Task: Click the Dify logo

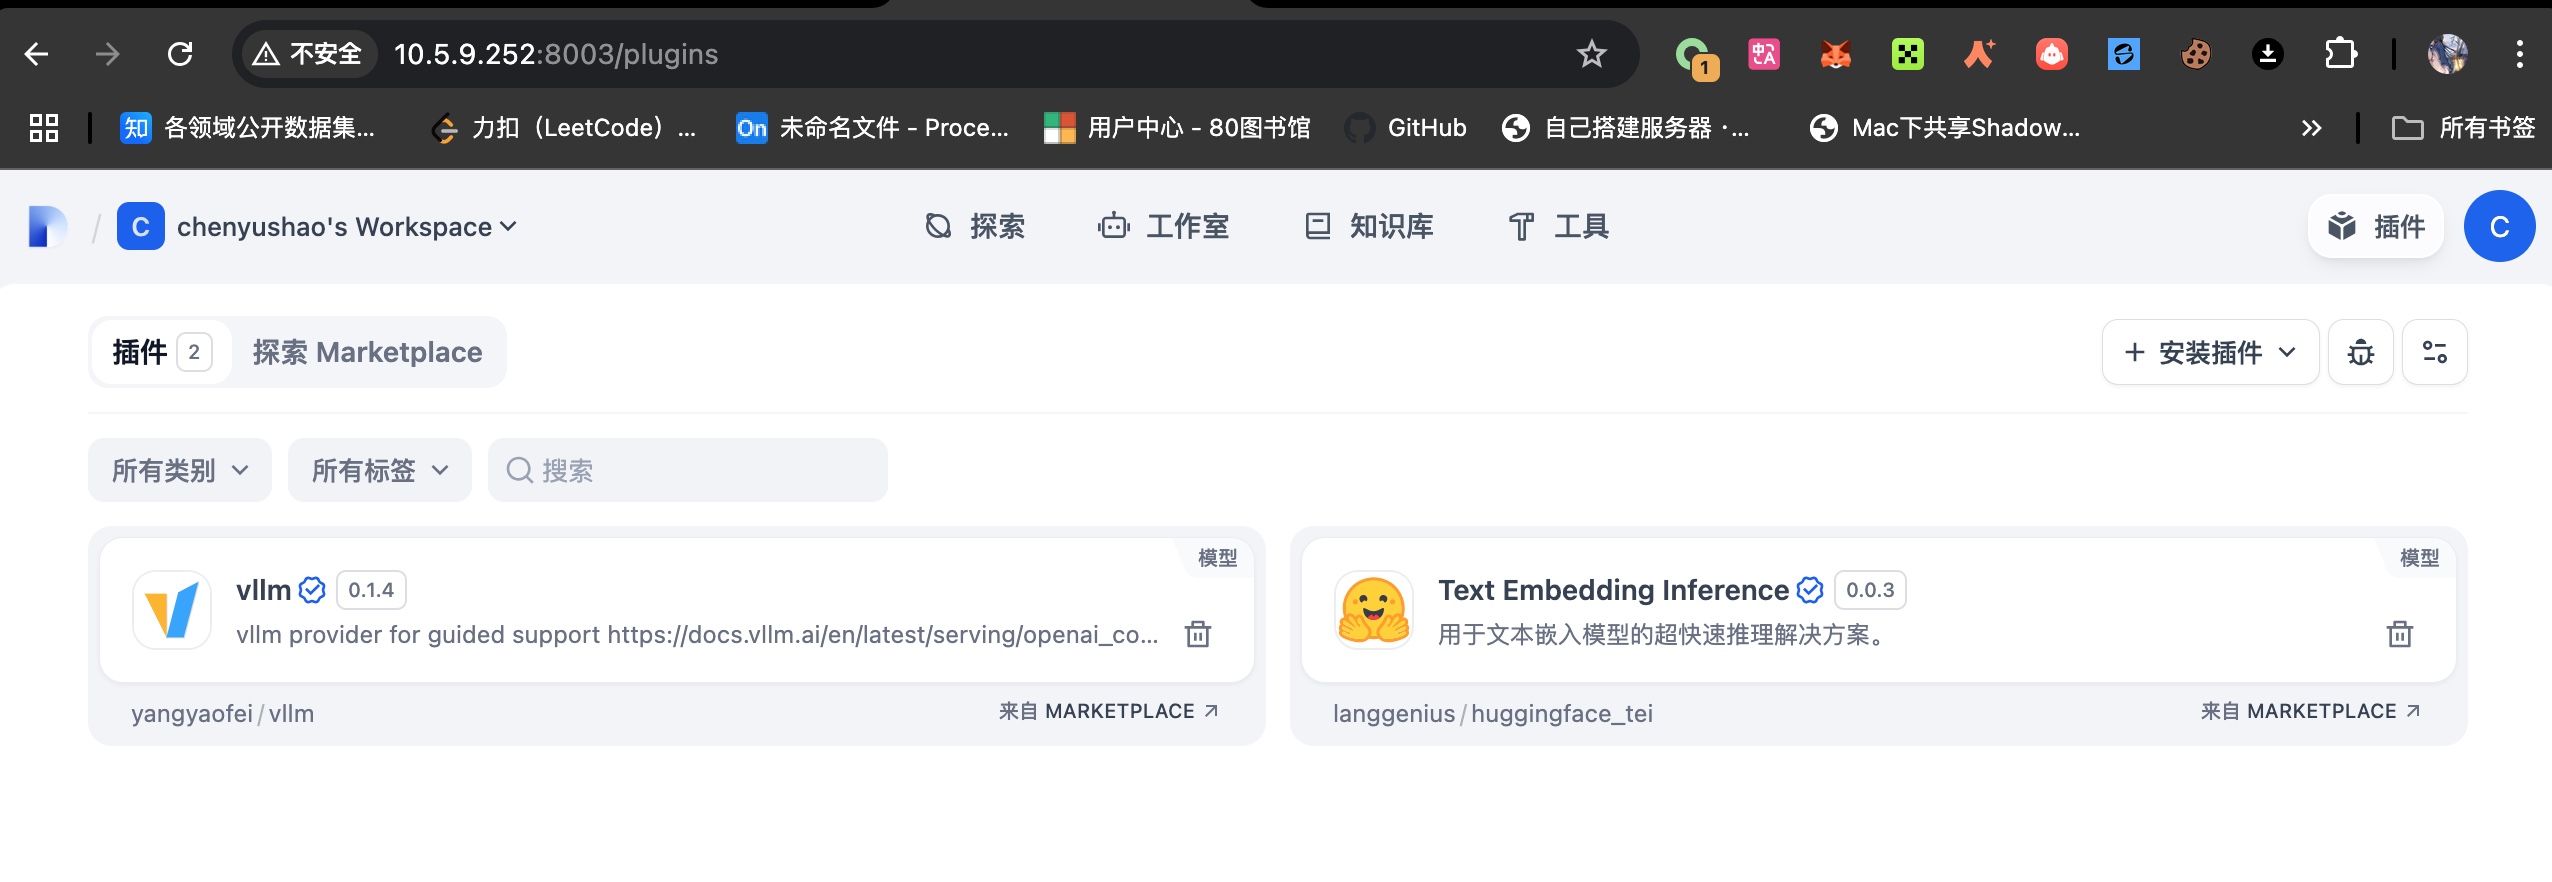Action: pos(47,226)
